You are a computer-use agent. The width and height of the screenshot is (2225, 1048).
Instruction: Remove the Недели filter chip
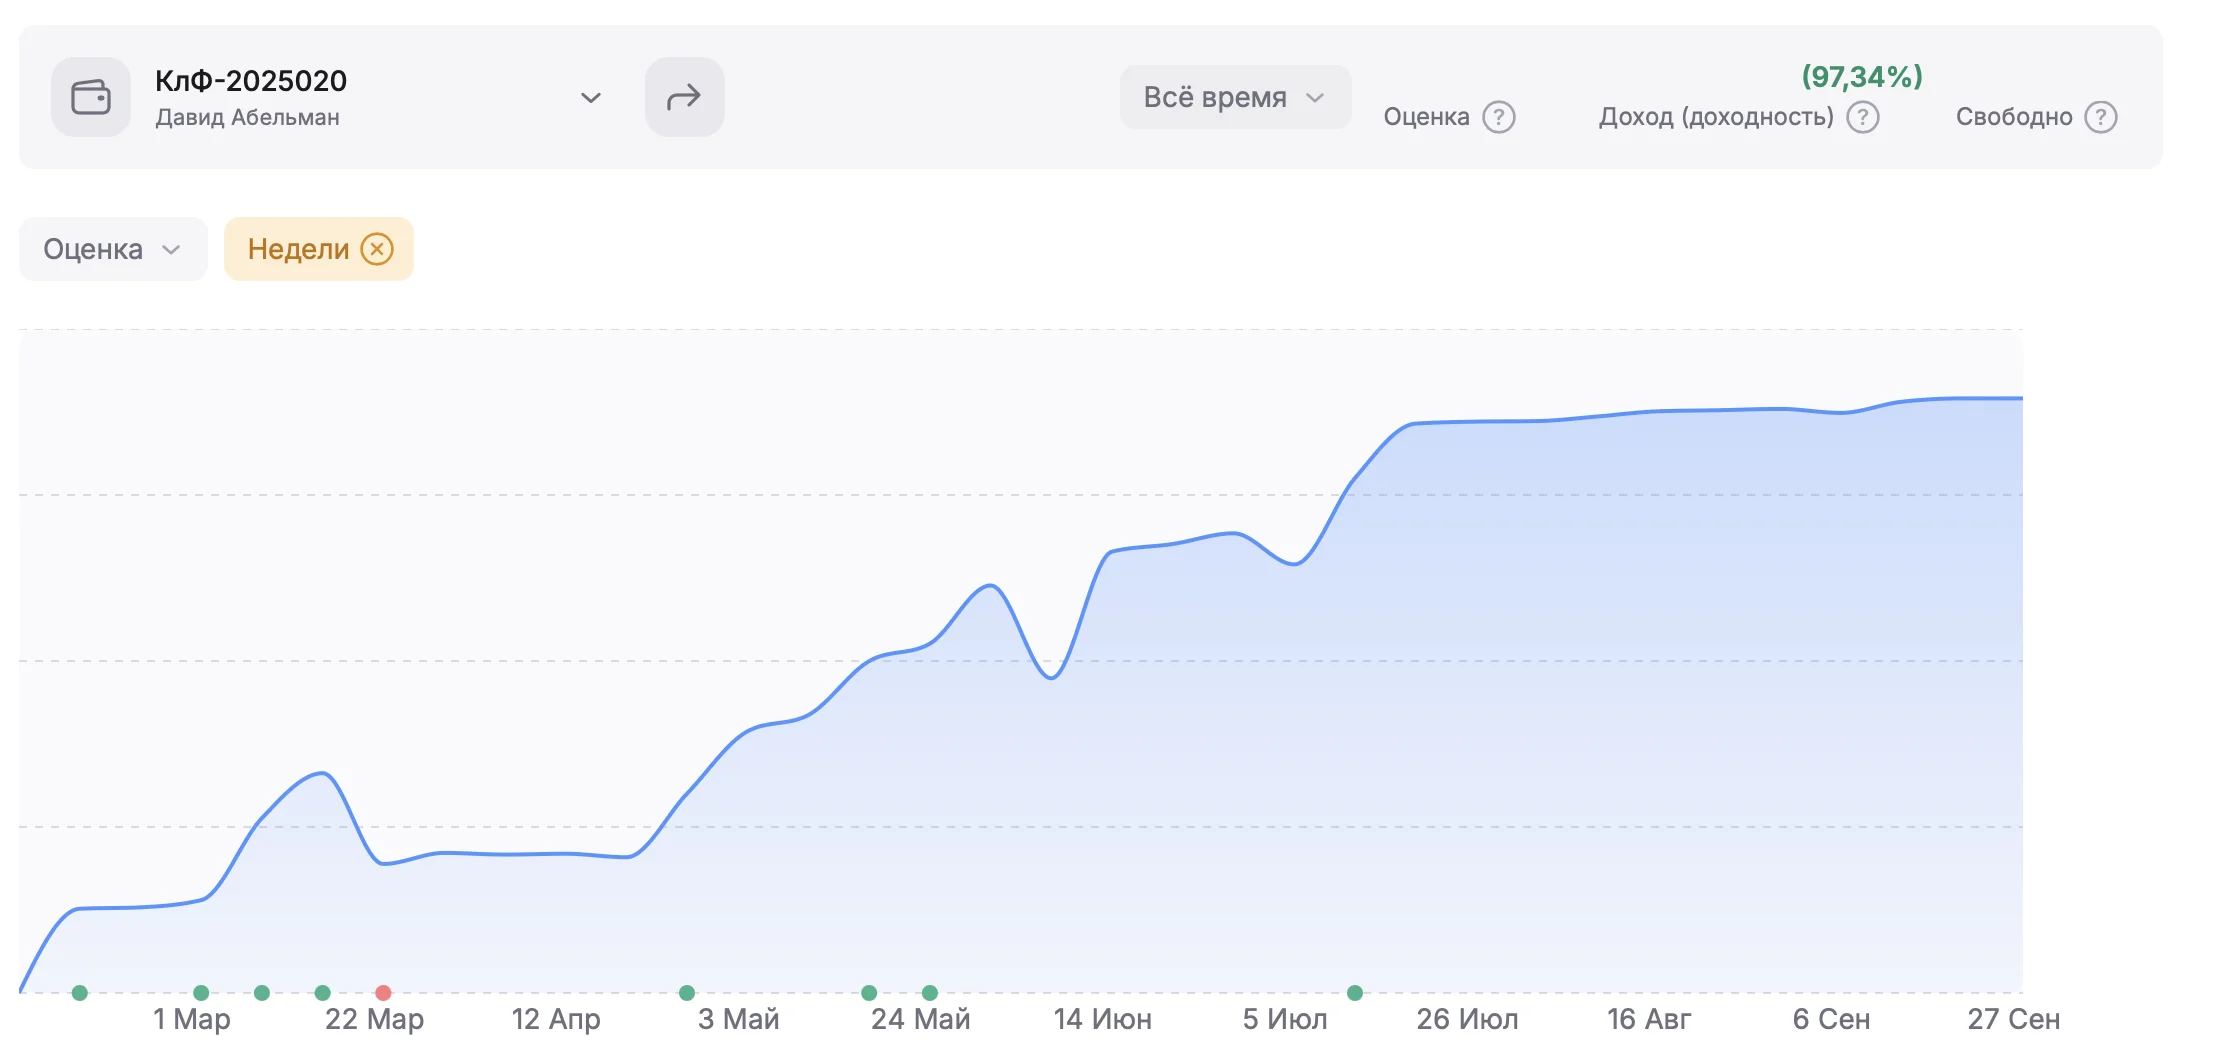377,249
